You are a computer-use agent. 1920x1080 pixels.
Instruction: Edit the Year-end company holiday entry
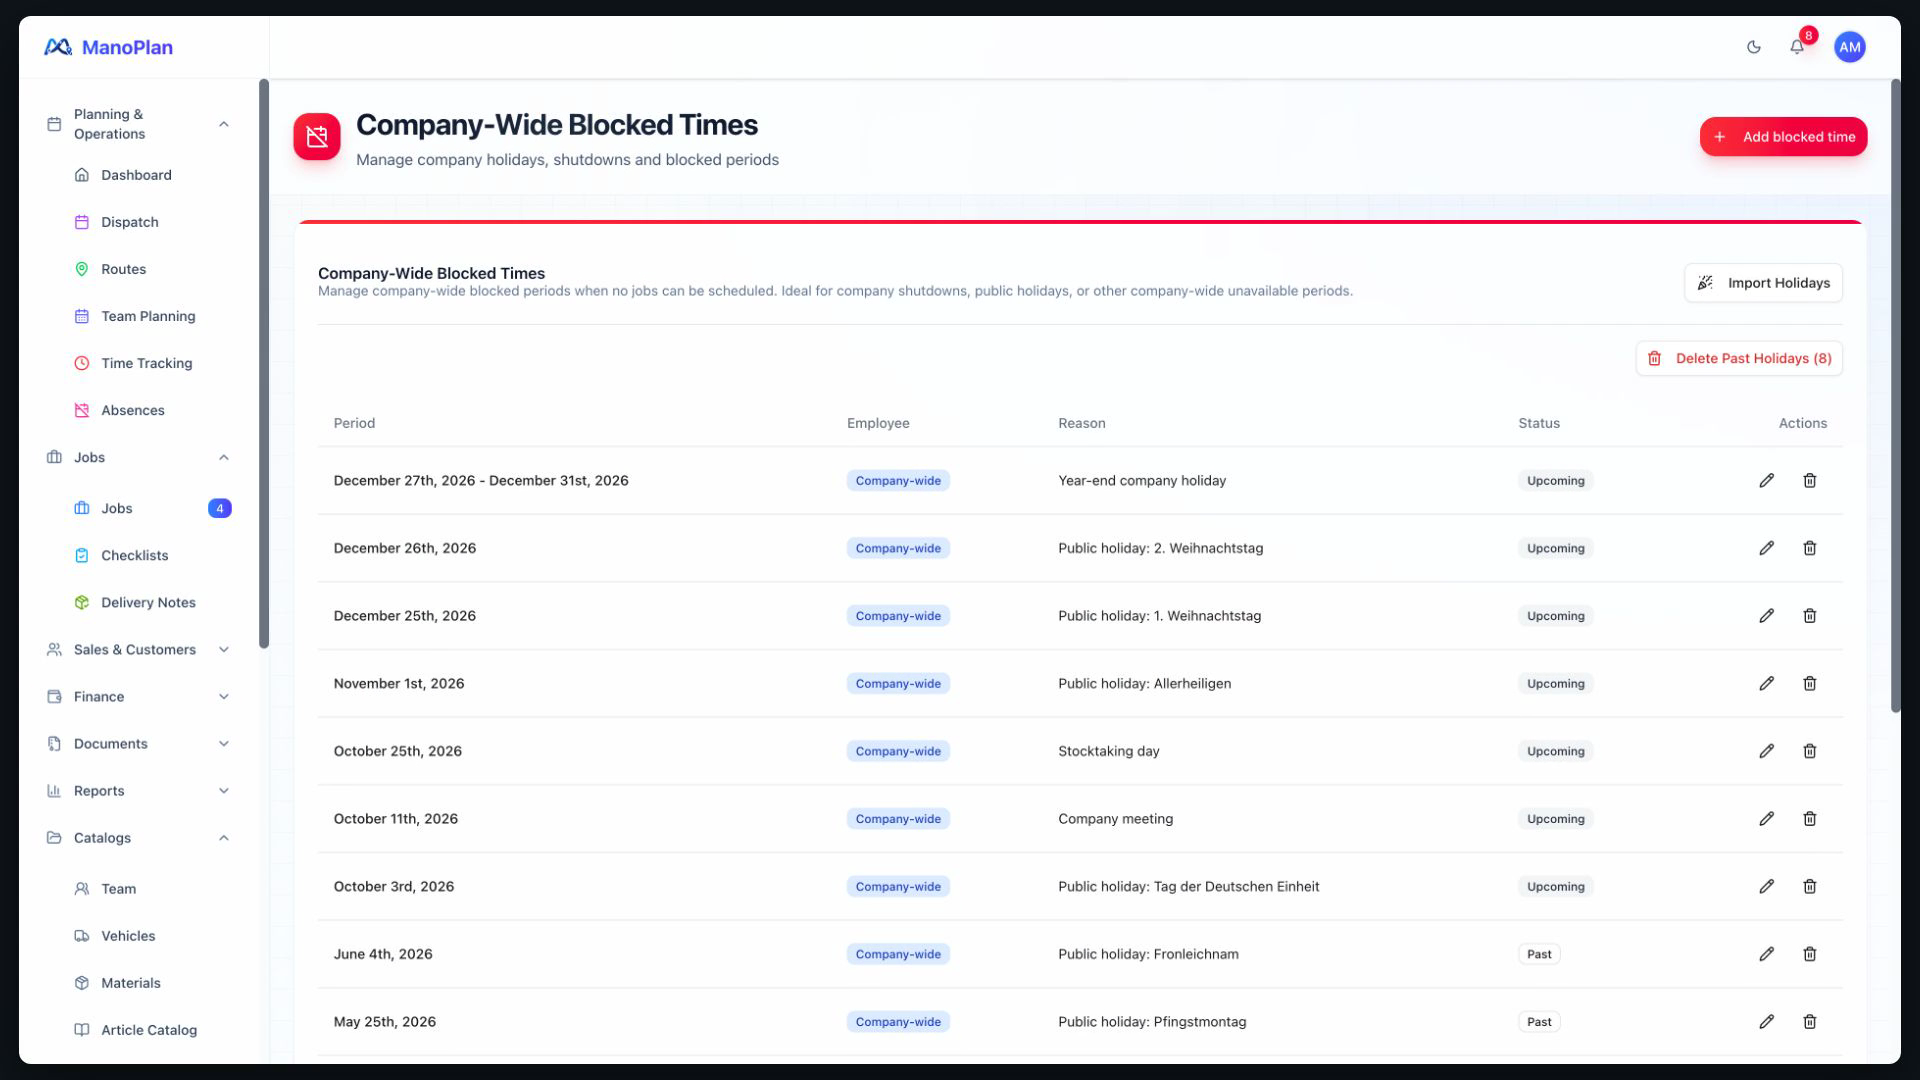coord(1766,481)
